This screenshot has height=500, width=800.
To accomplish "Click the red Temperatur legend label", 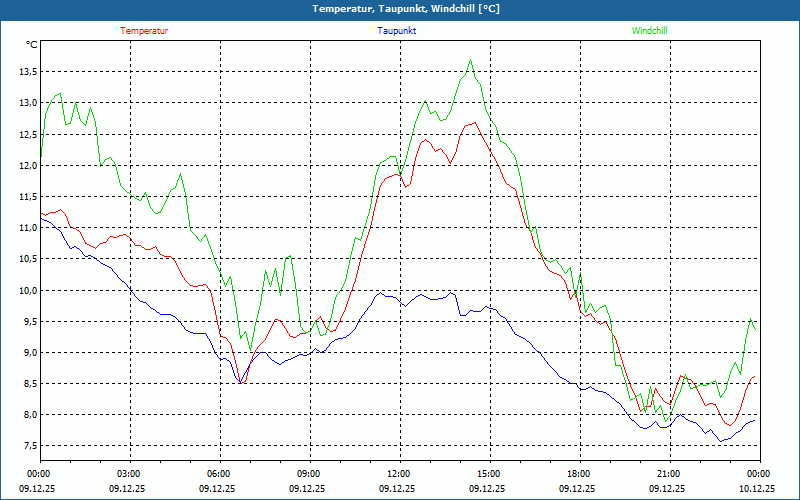I will 144,31.
